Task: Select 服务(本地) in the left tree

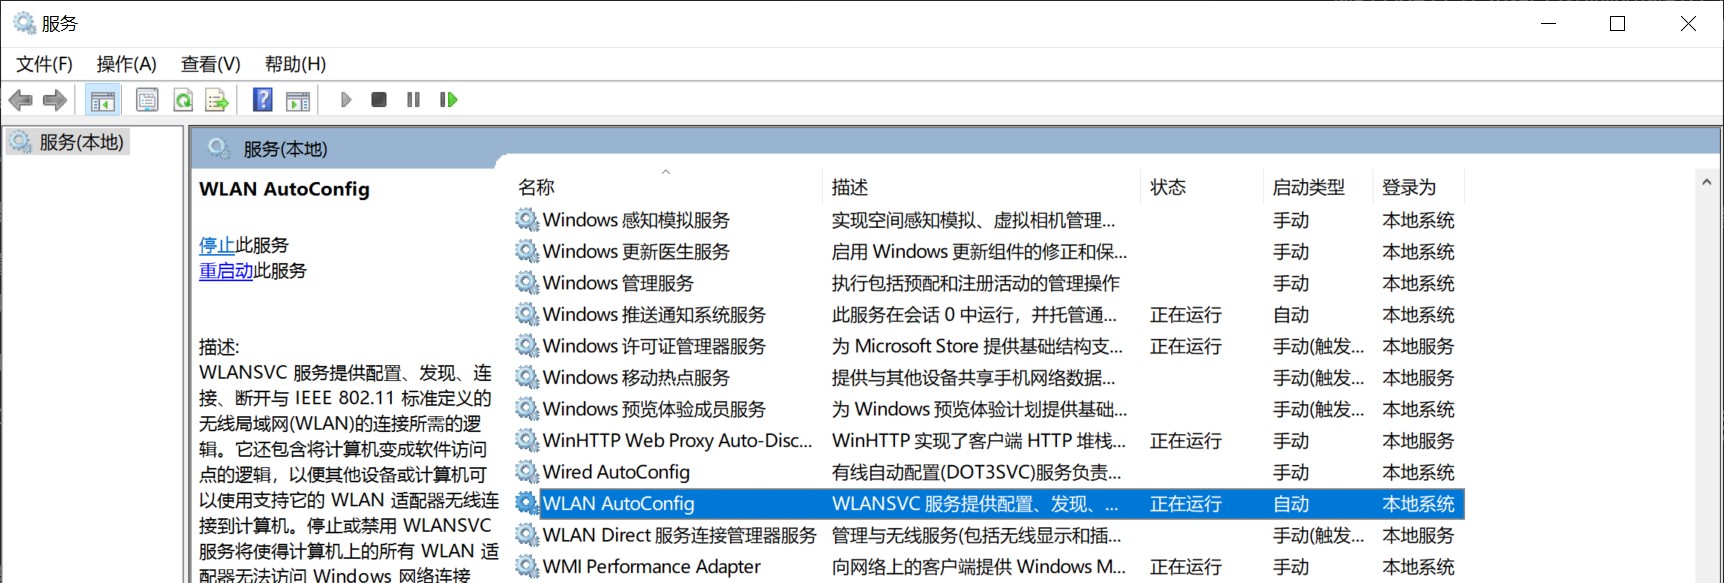Action: (x=81, y=143)
